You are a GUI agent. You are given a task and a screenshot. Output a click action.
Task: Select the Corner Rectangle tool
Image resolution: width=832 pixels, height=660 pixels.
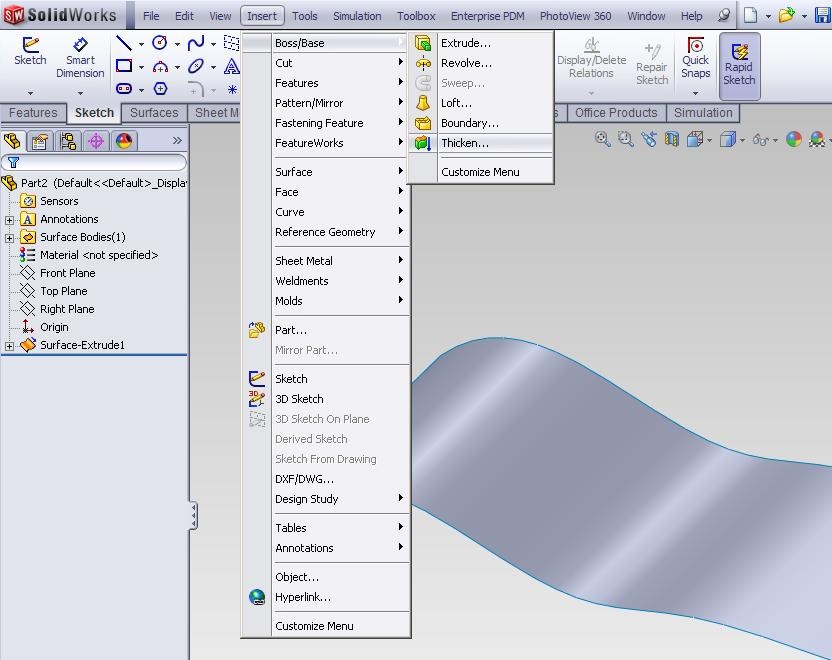(124, 66)
